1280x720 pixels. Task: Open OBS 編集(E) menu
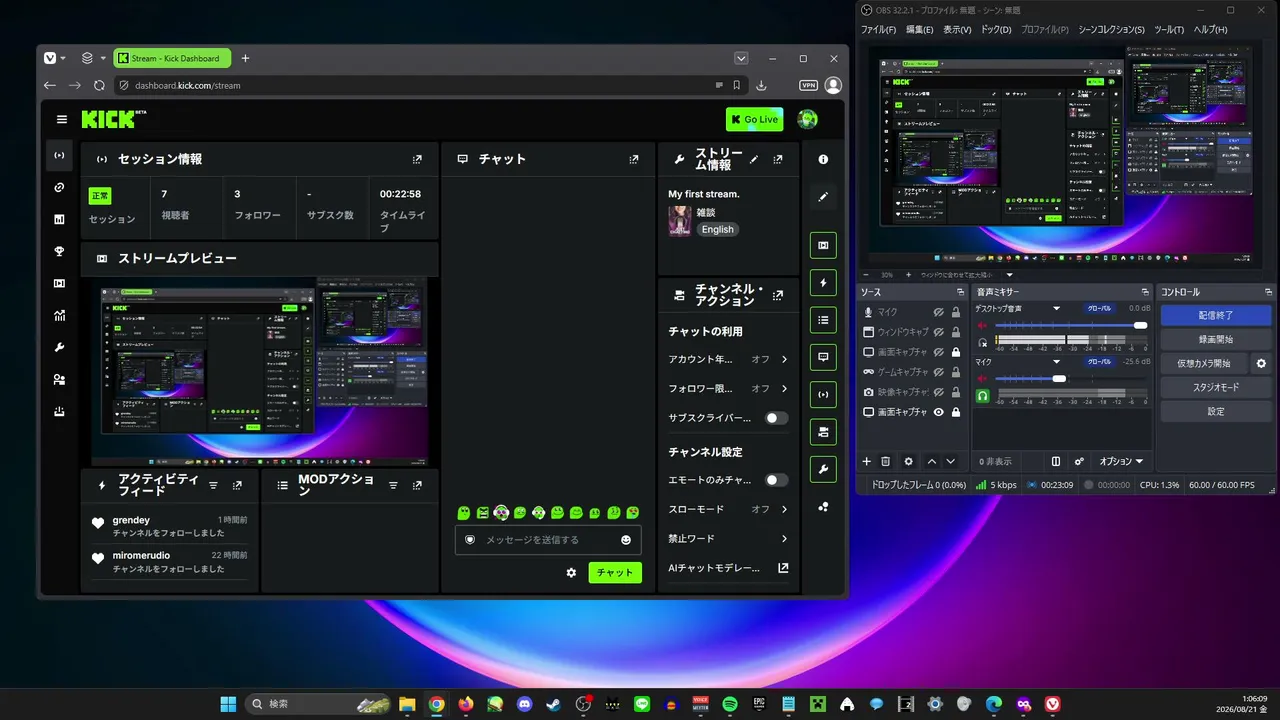[919, 30]
